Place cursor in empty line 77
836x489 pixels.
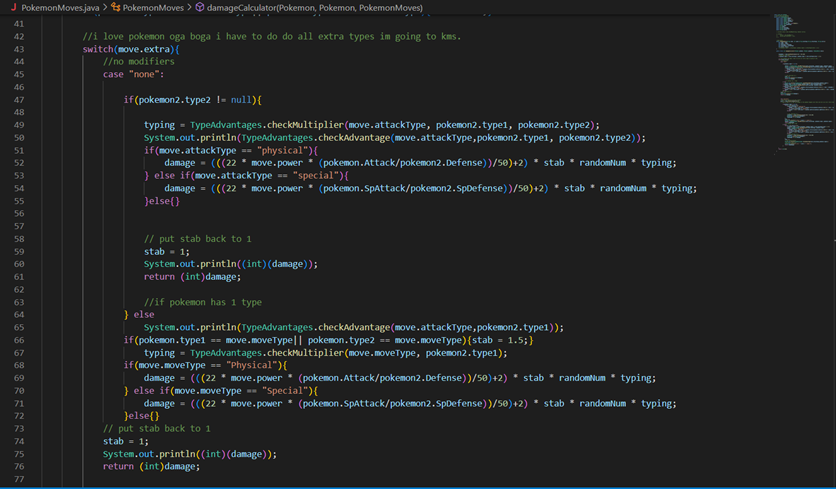tap(300, 479)
